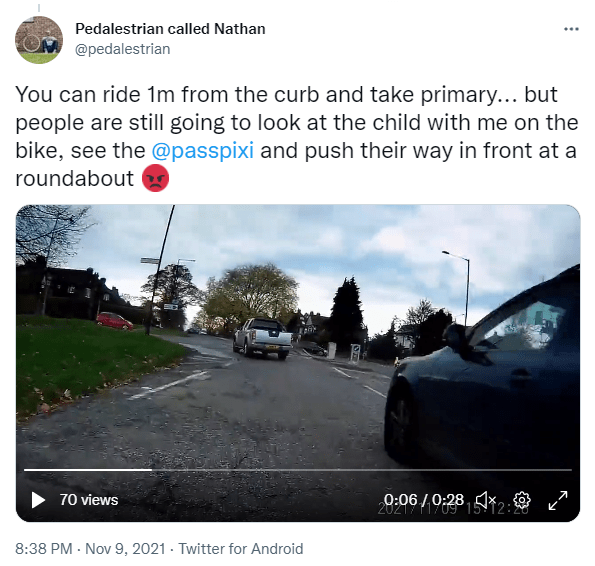Click display name Pedalestrian called Nathan
The image size is (595, 566).
pos(170,29)
